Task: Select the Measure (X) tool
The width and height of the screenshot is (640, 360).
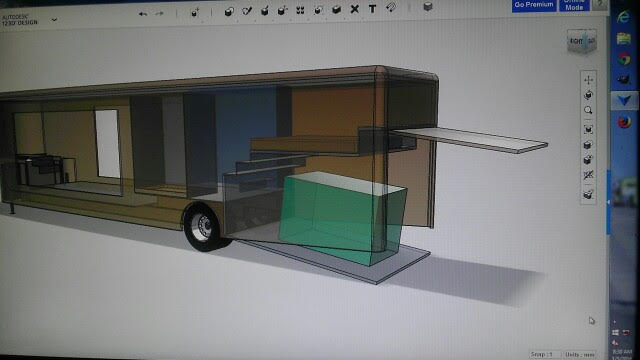Action: [355, 9]
